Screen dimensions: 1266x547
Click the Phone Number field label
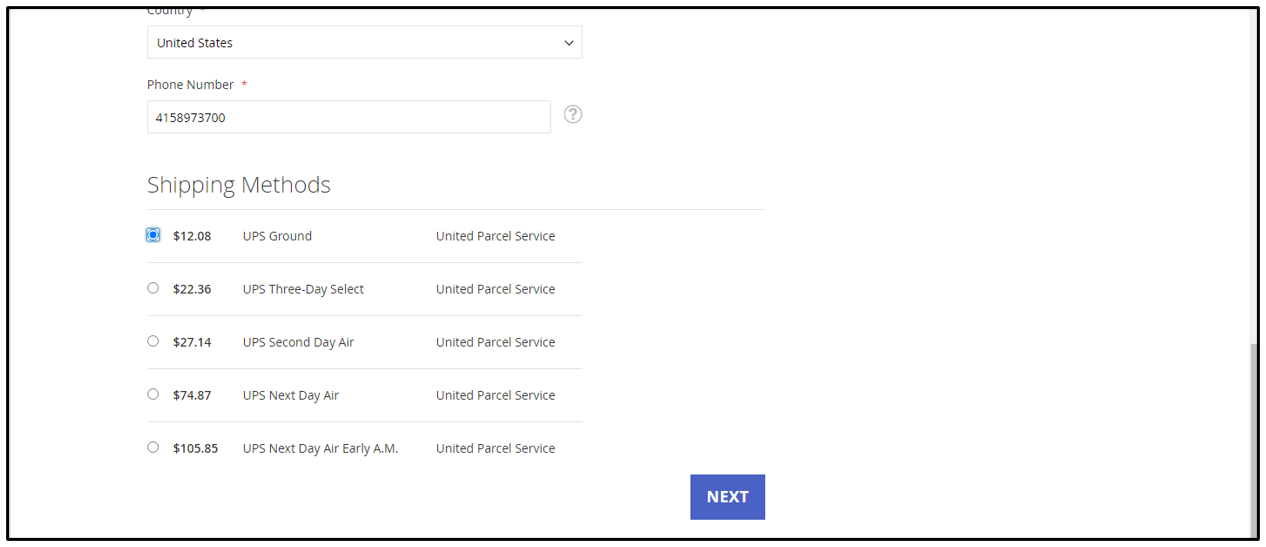click(x=190, y=85)
